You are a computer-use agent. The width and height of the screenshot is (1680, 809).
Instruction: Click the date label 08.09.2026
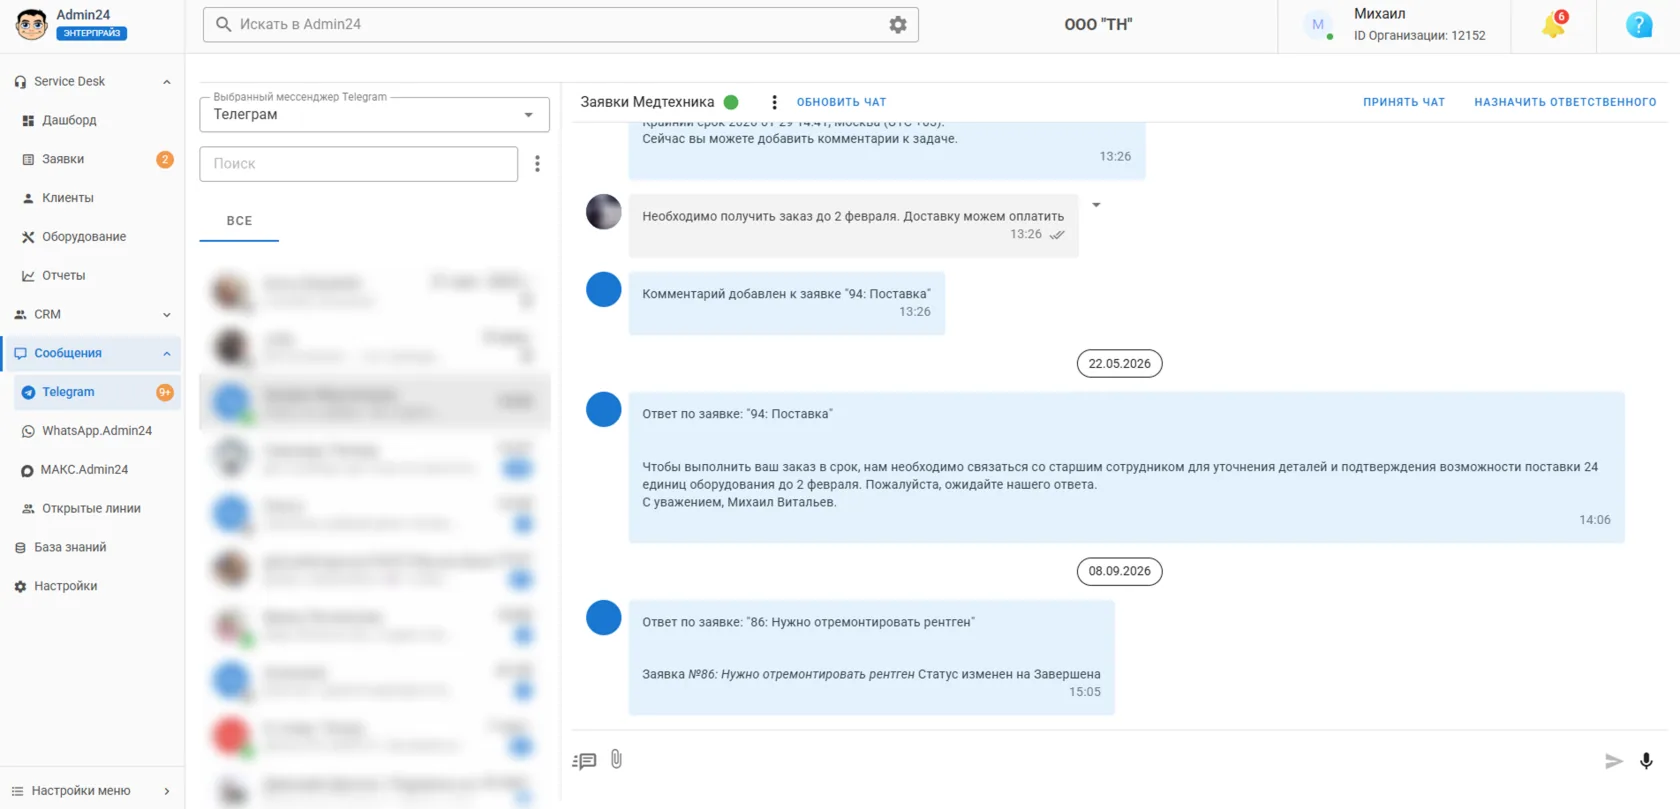pyautogui.click(x=1119, y=572)
